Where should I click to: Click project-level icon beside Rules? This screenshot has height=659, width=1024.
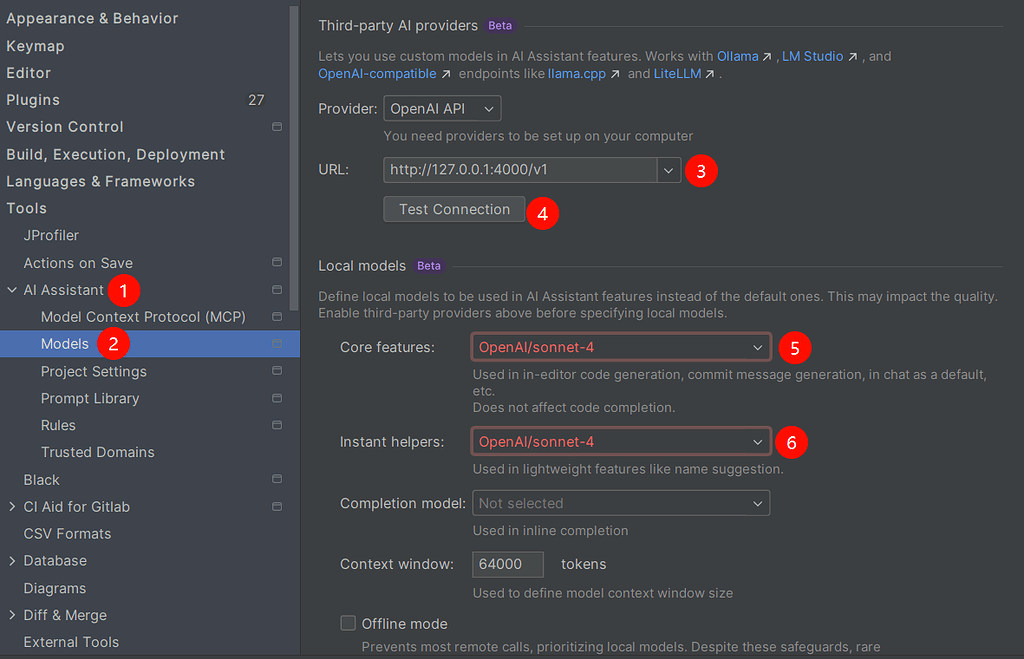tap(277, 425)
